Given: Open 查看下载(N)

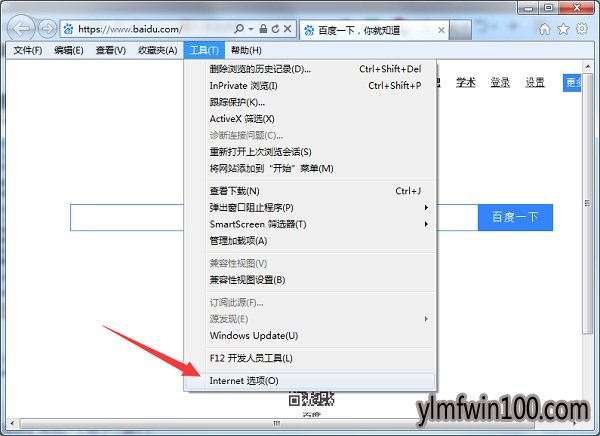Looking at the screenshot, I should coord(310,191).
